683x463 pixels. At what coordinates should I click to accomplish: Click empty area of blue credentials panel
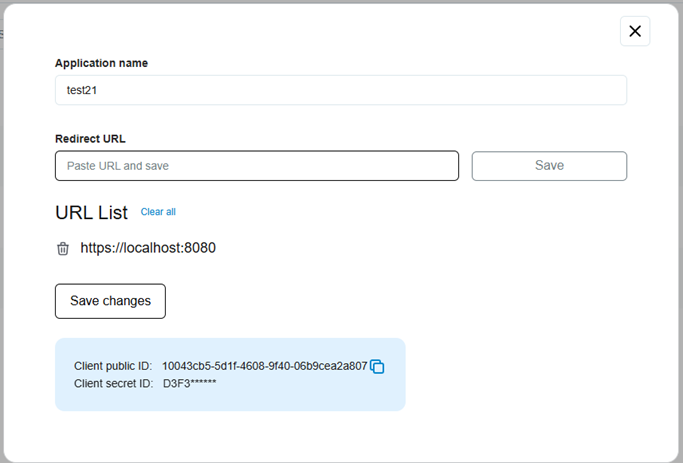(x=320, y=395)
